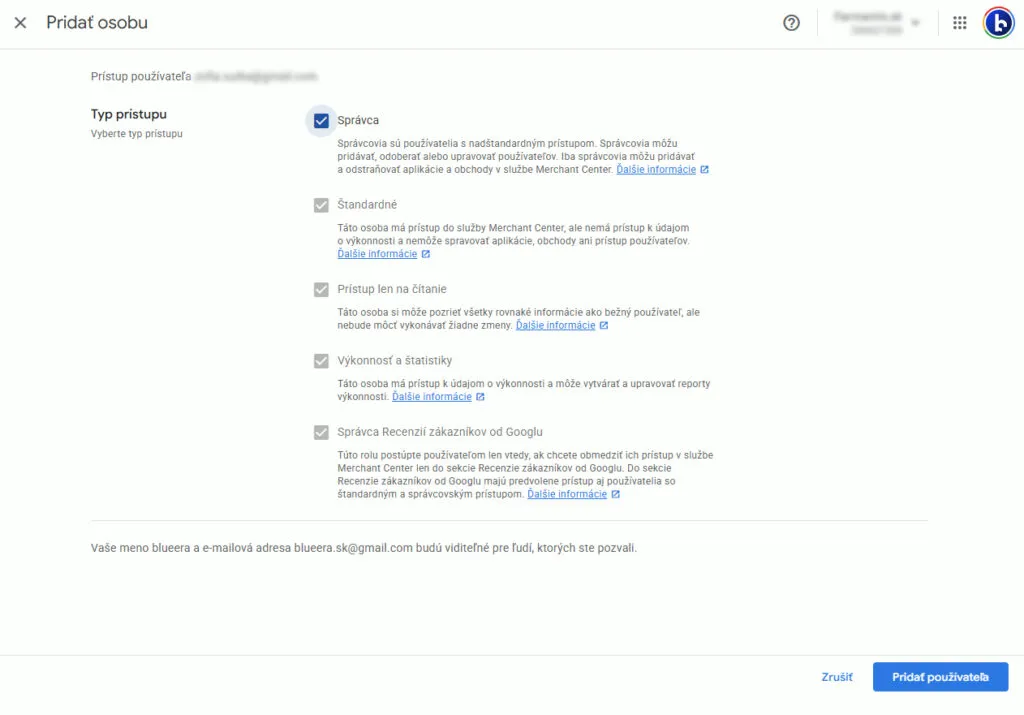Open the help question mark icon
The height and width of the screenshot is (715, 1024).
tap(791, 23)
